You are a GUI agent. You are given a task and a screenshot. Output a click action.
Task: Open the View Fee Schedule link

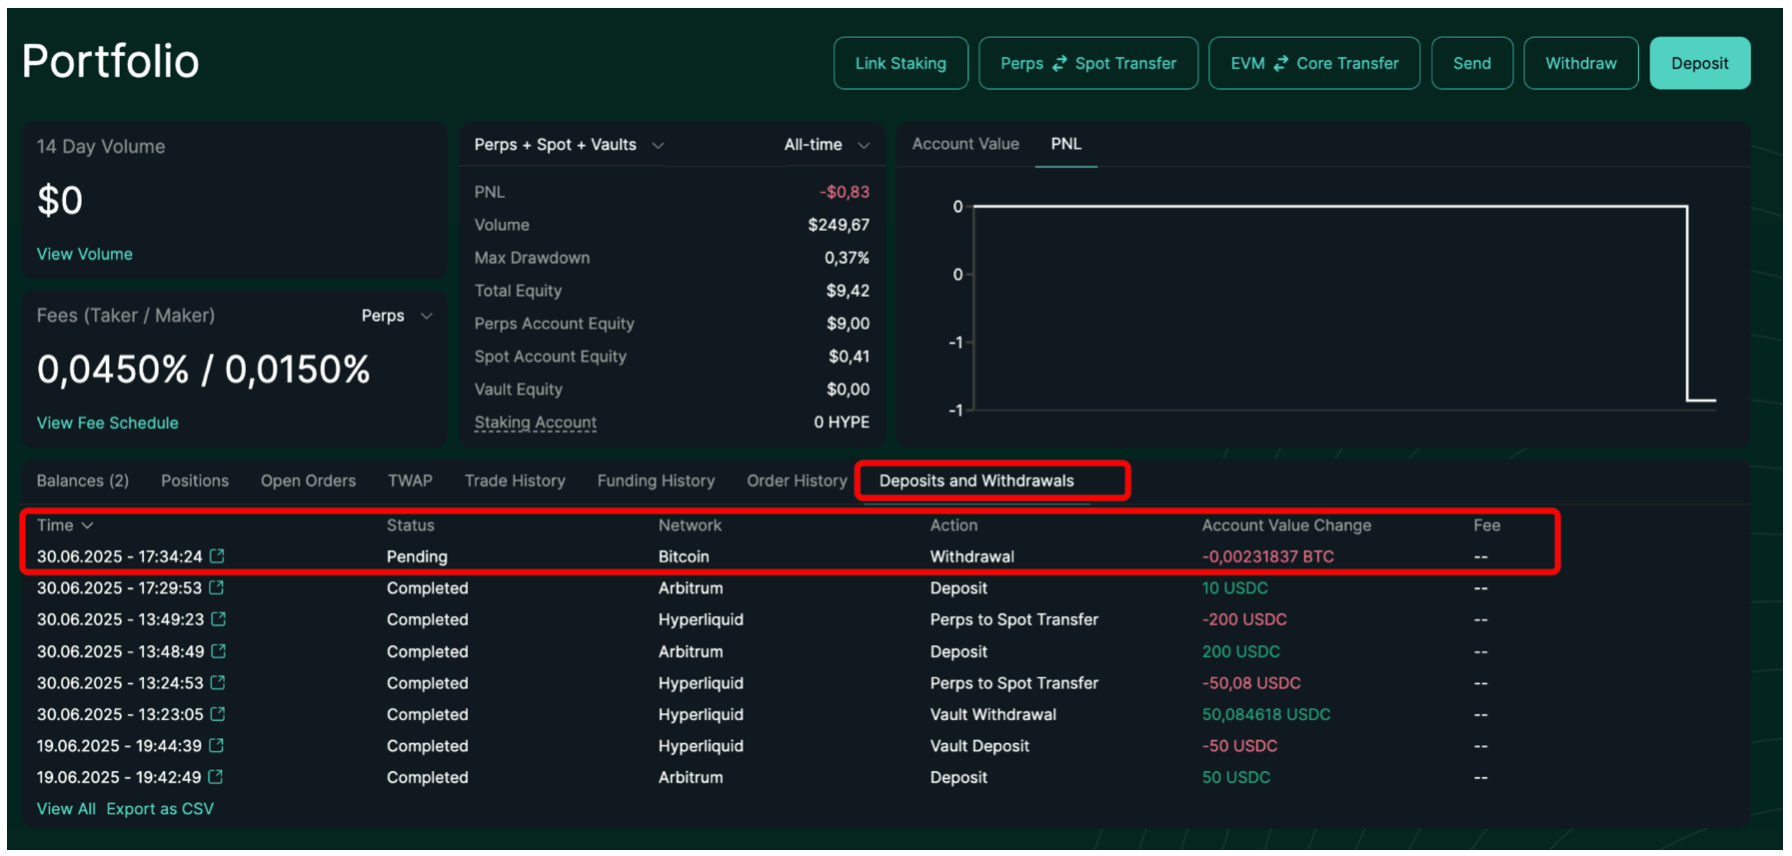pos(107,423)
